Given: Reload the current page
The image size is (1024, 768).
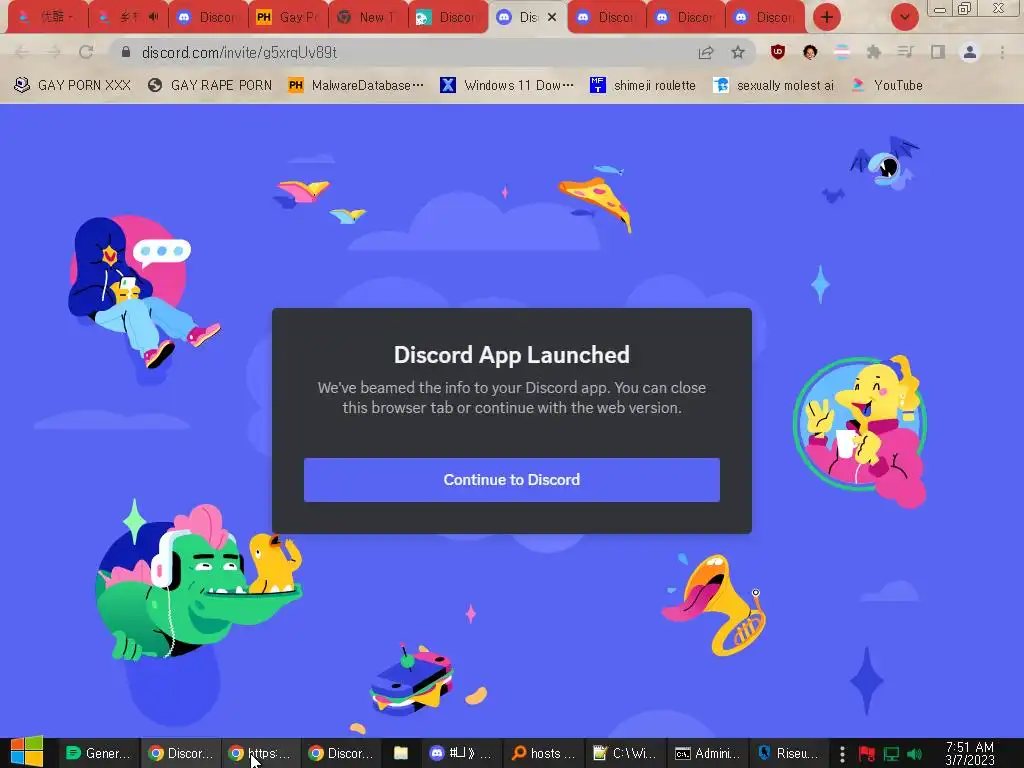Looking at the screenshot, I should 86,52.
